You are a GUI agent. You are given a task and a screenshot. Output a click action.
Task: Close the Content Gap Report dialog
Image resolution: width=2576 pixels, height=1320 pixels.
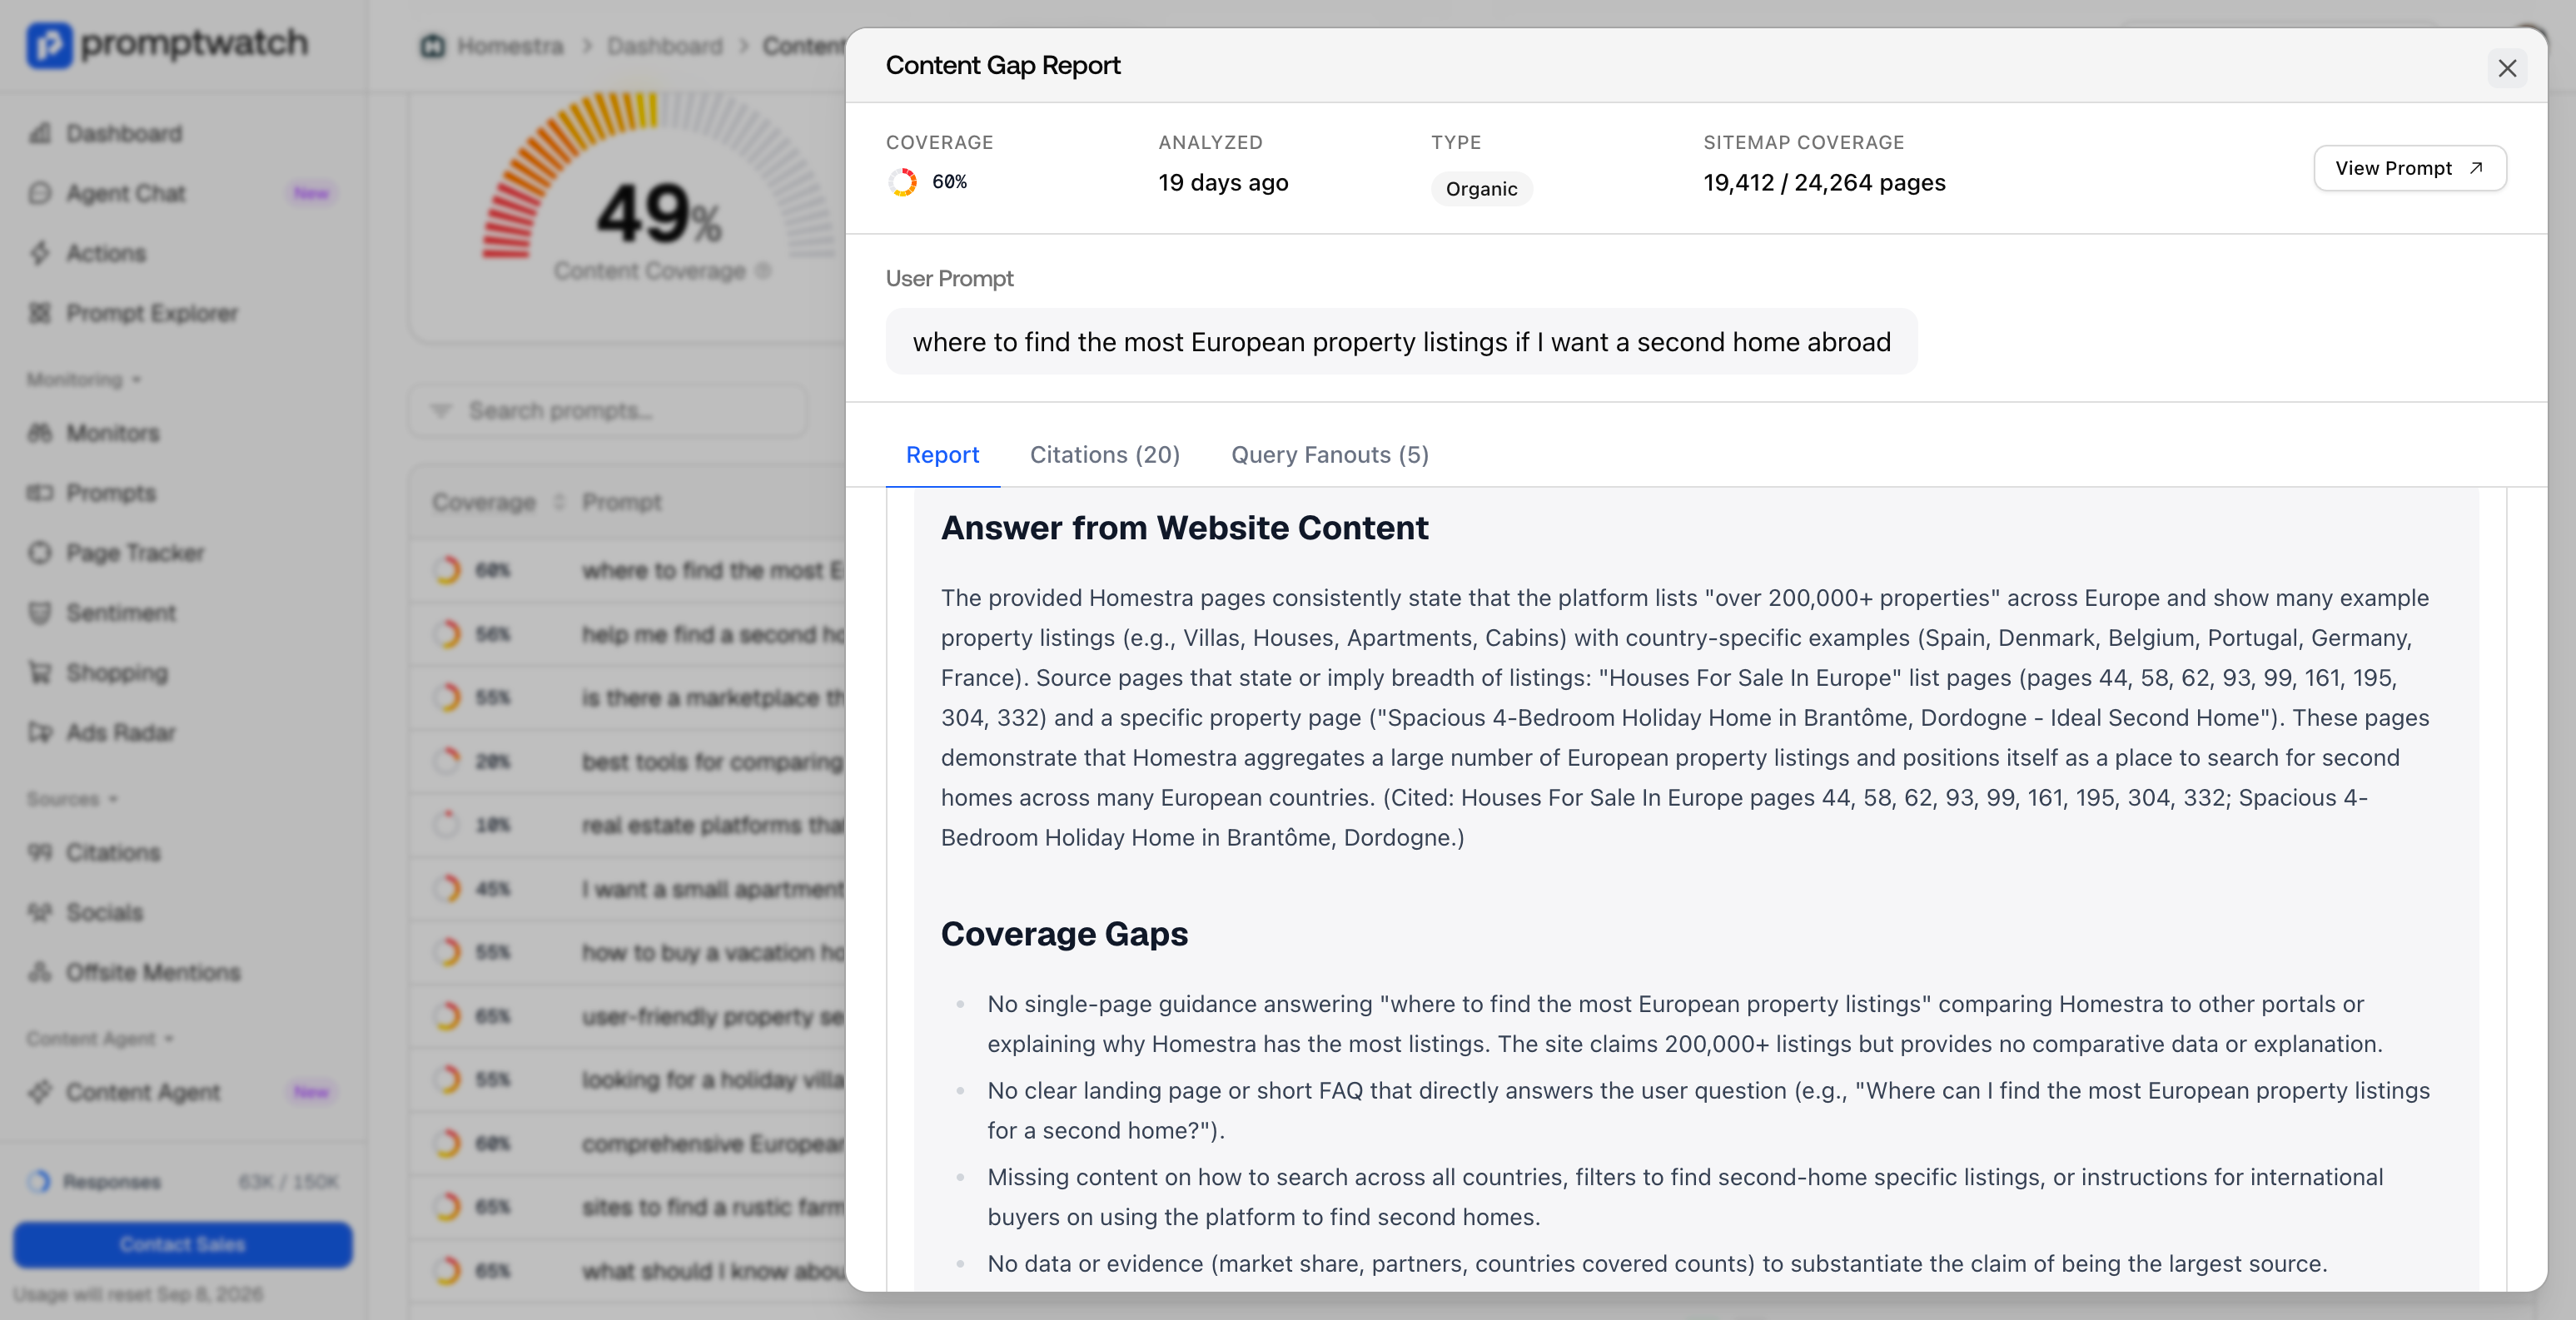tap(2506, 68)
